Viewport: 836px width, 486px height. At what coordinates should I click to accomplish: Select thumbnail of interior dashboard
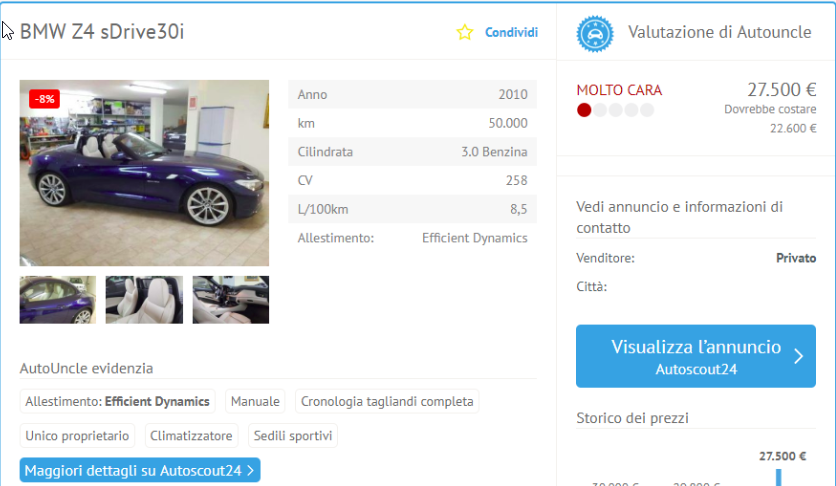[x=230, y=299]
